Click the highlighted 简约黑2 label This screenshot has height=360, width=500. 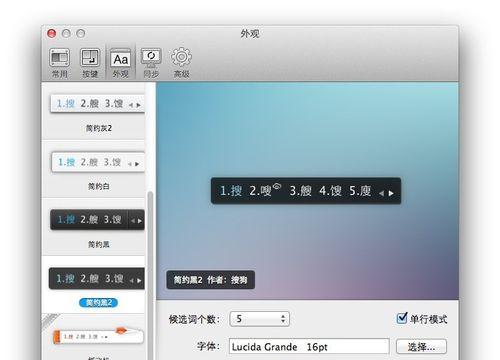[x=98, y=303]
